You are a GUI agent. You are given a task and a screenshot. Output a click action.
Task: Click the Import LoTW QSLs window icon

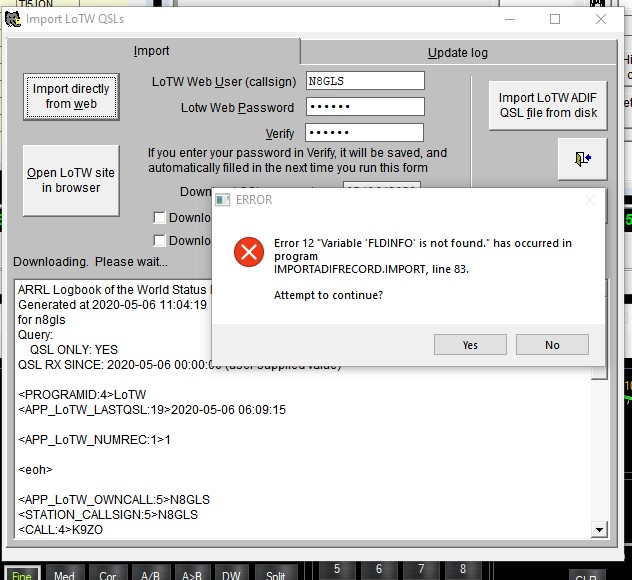[12, 18]
